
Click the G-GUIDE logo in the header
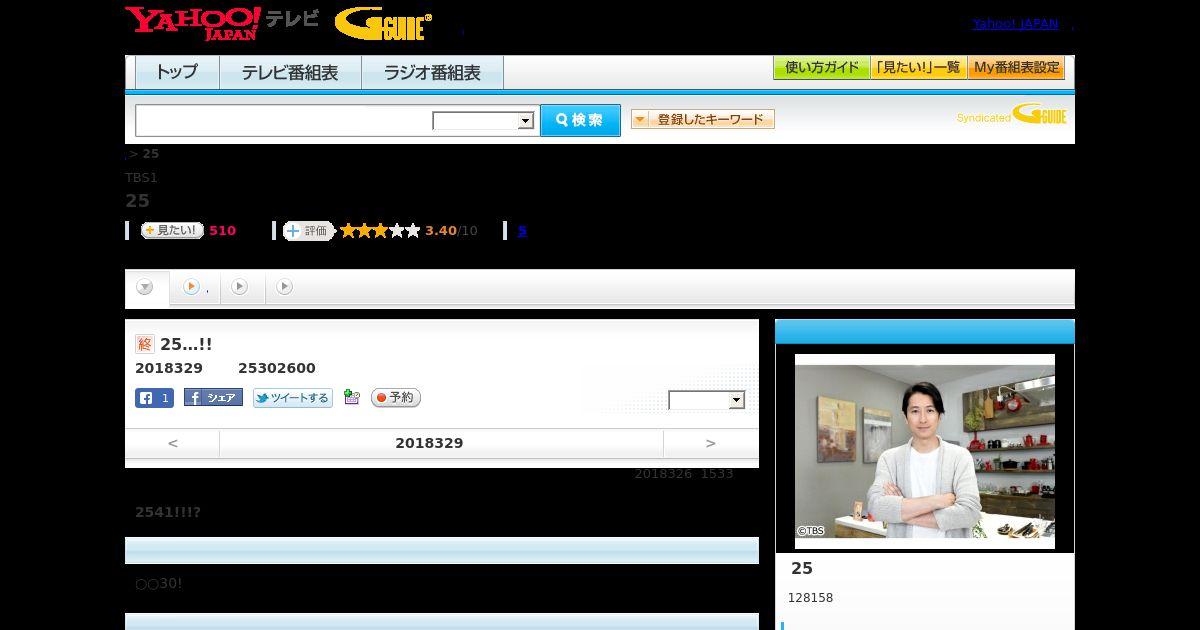tap(383, 24)
